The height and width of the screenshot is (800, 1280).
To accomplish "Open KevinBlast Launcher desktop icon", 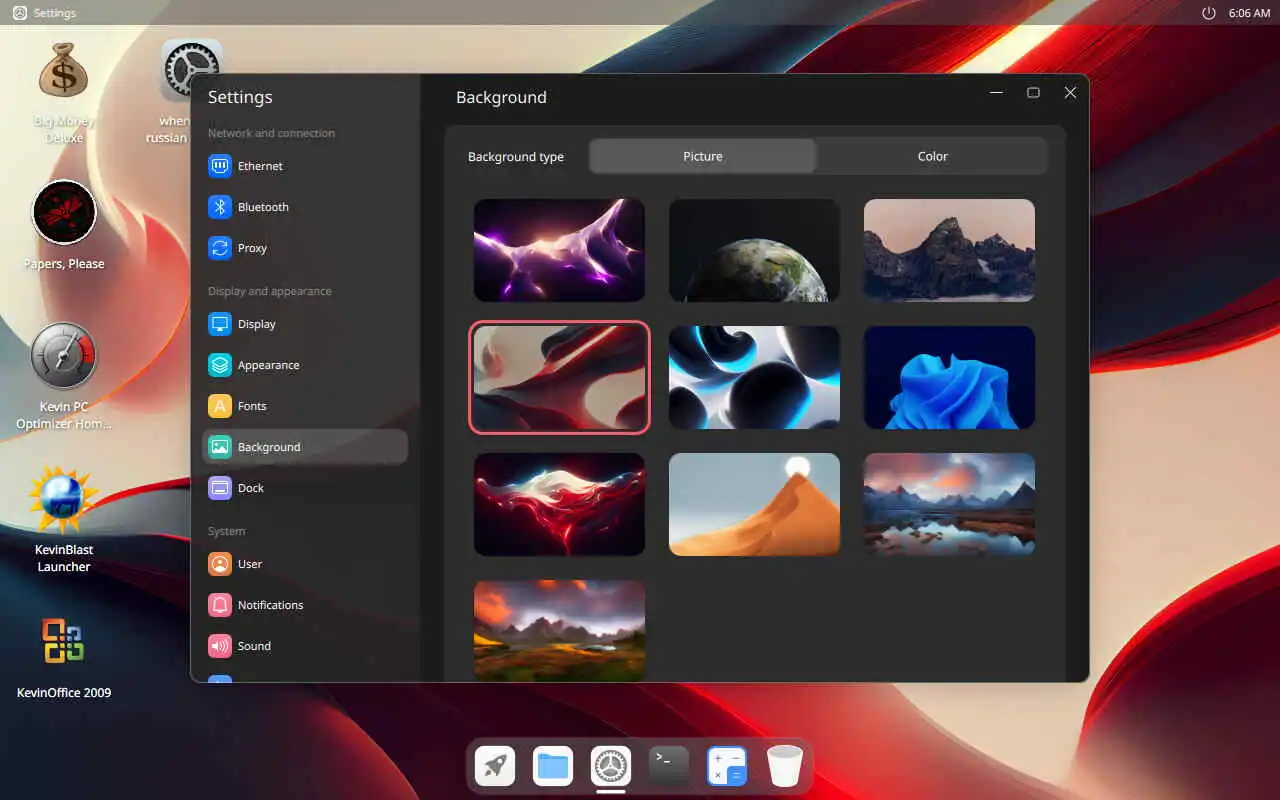I will pos(64,499).
